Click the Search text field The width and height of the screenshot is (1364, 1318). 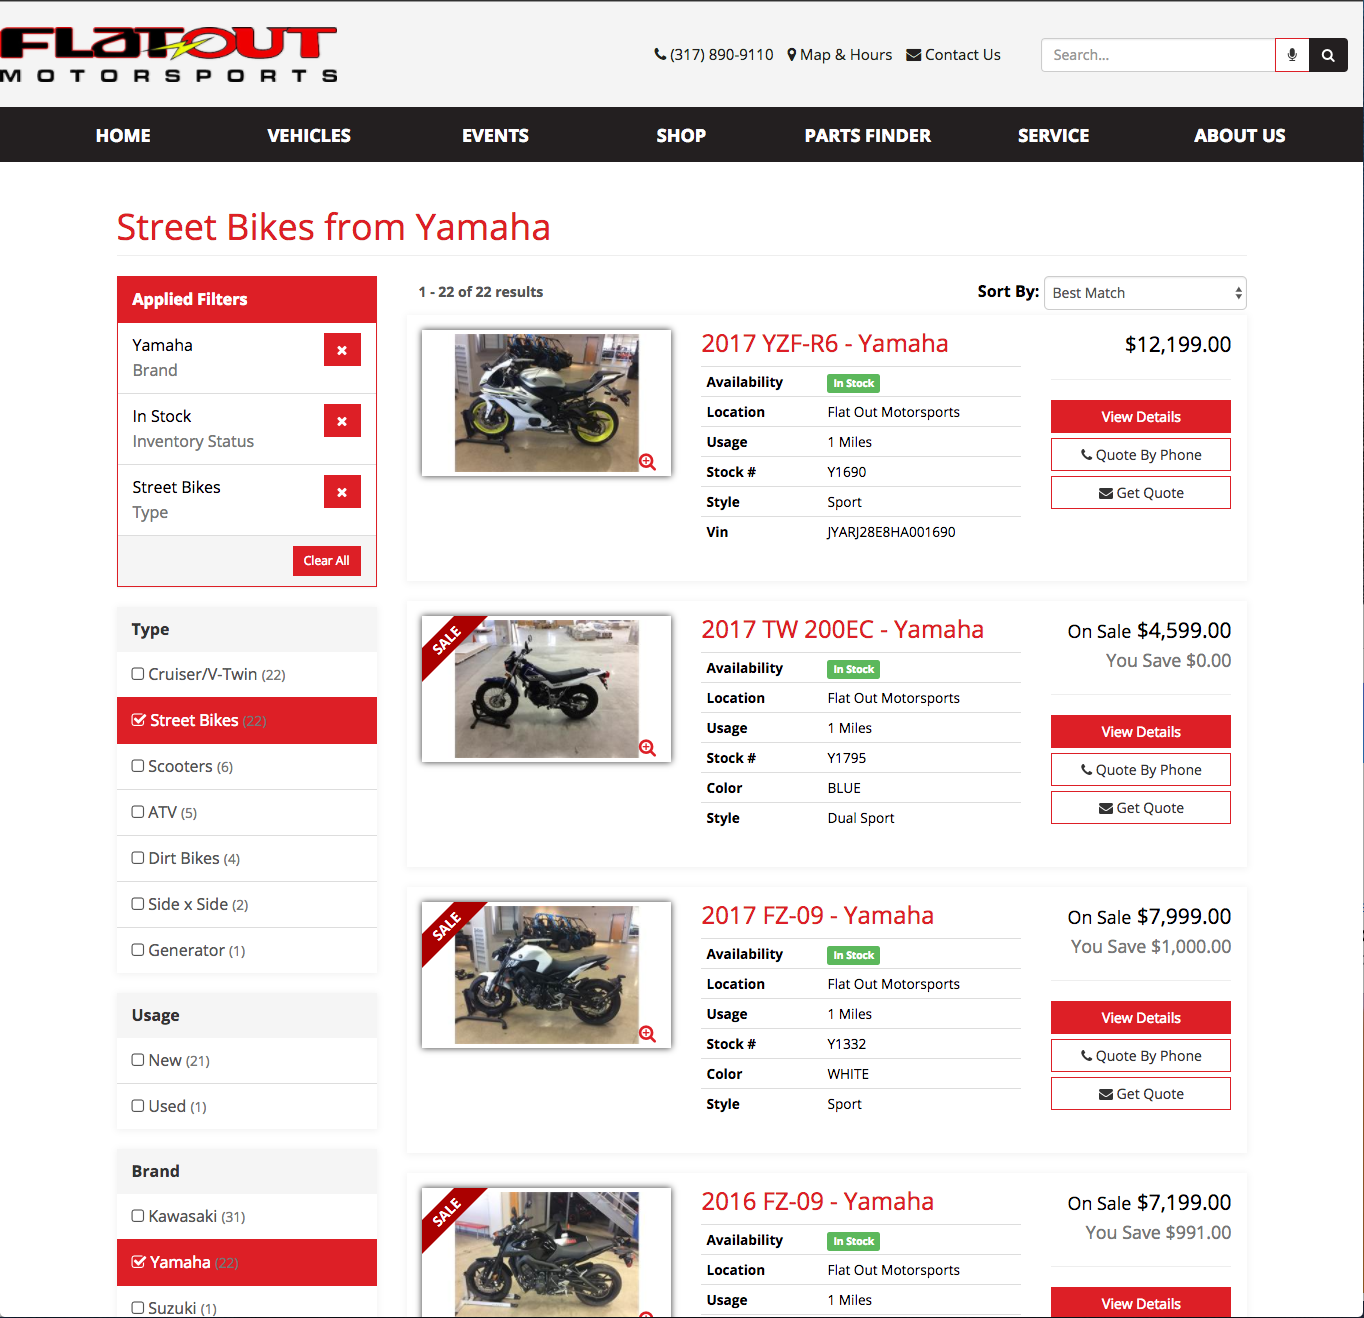pyautogui.click(x=1158, y=55)
